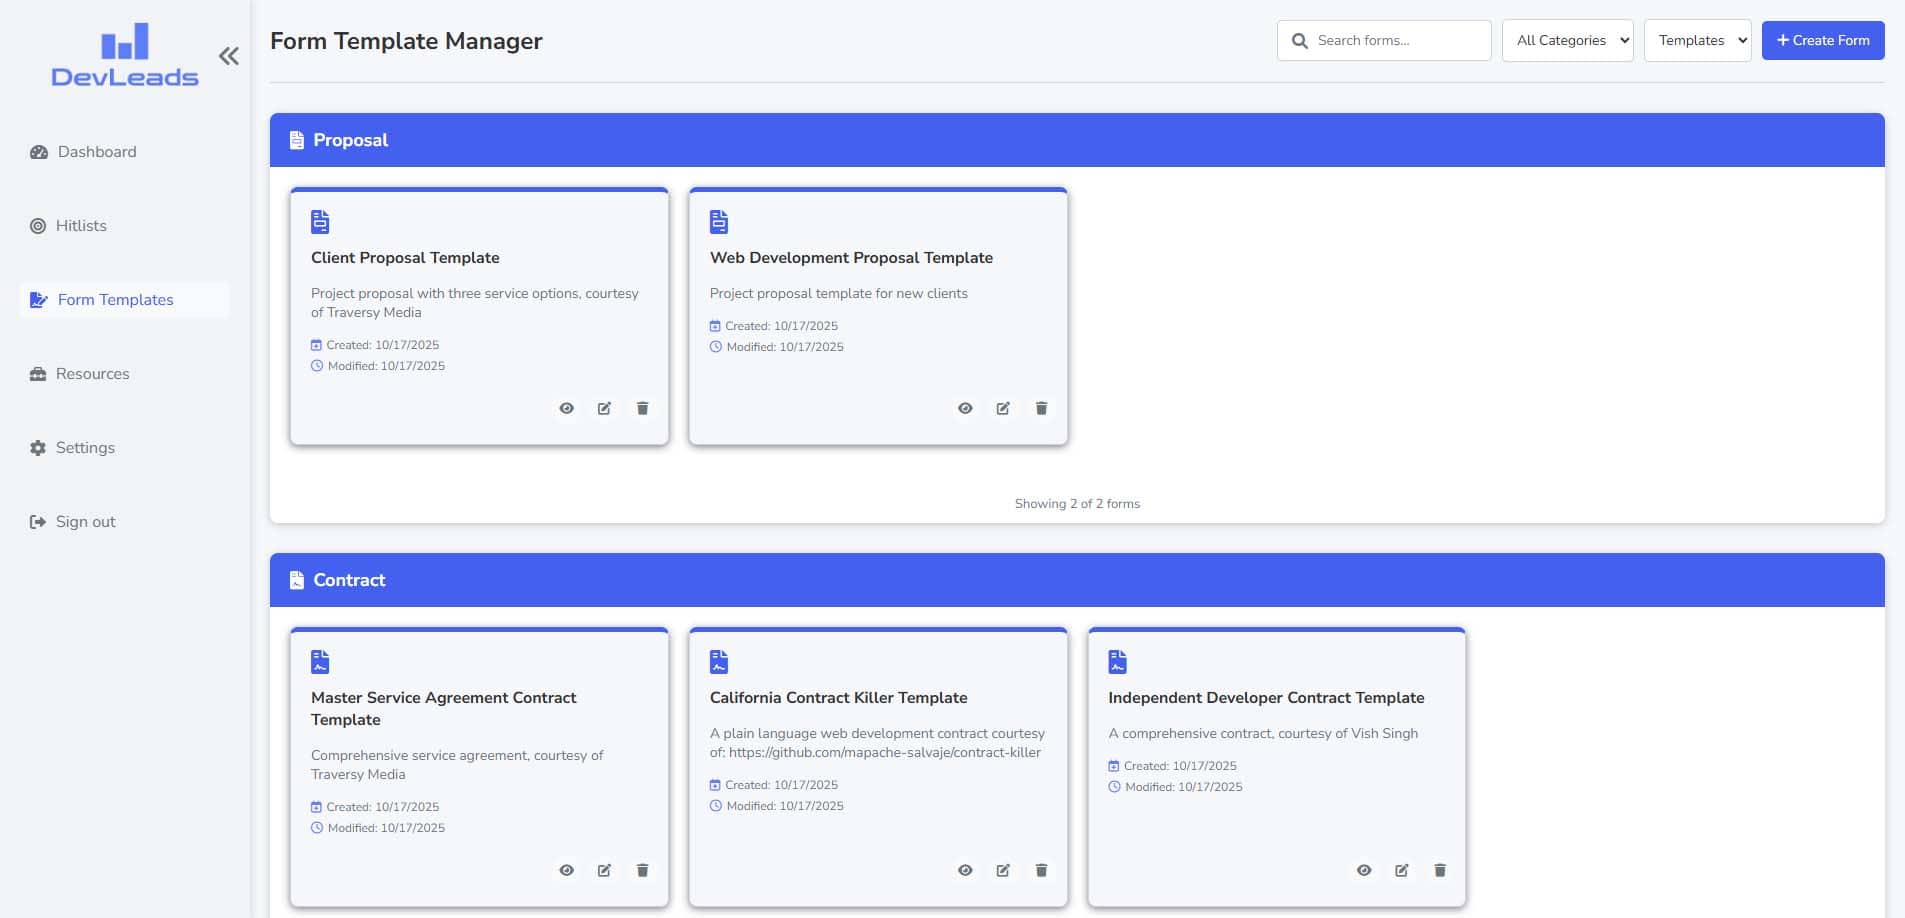1905x918 pixels.
Task: Focus the Search forms field
Action: (1384, 41)
